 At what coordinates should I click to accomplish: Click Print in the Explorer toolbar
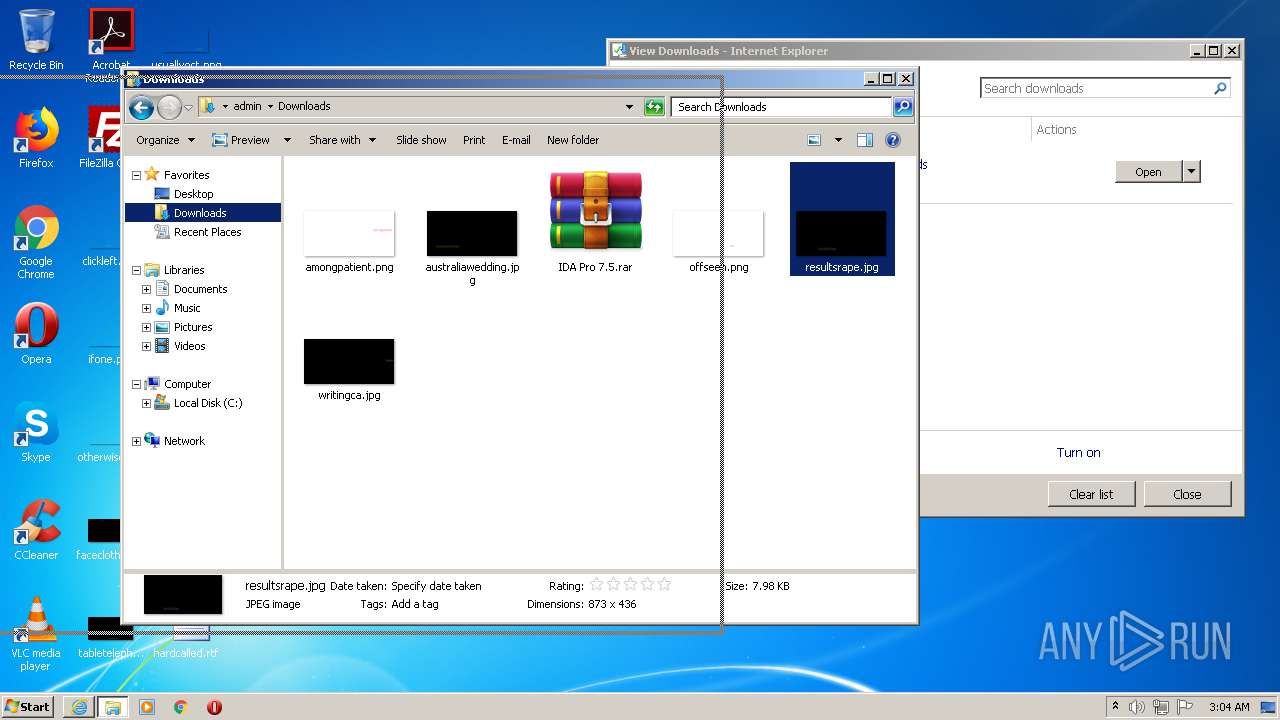474,140
